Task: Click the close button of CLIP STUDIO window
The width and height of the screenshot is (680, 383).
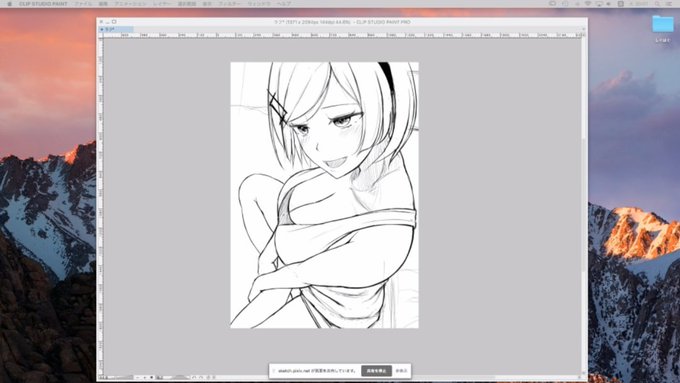Action: click(x=101, y=22)
